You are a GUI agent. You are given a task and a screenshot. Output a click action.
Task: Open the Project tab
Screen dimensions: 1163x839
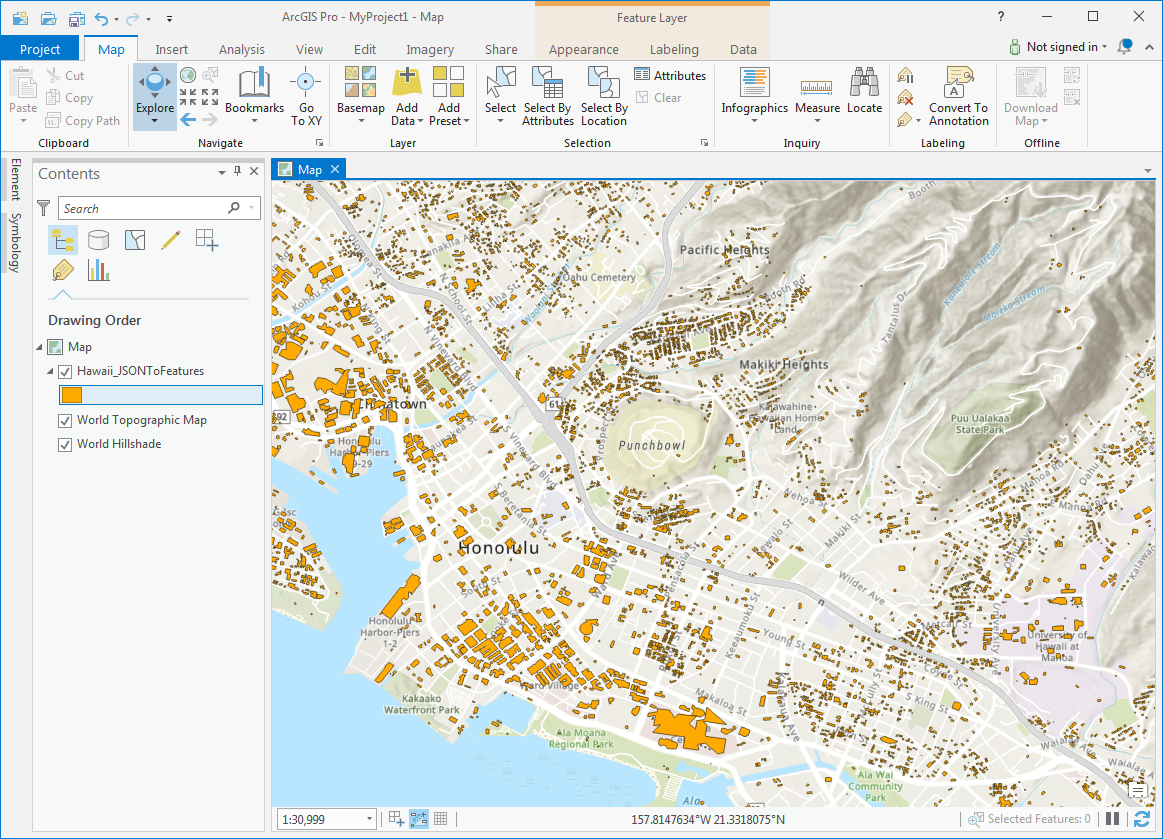coord(40,49)
